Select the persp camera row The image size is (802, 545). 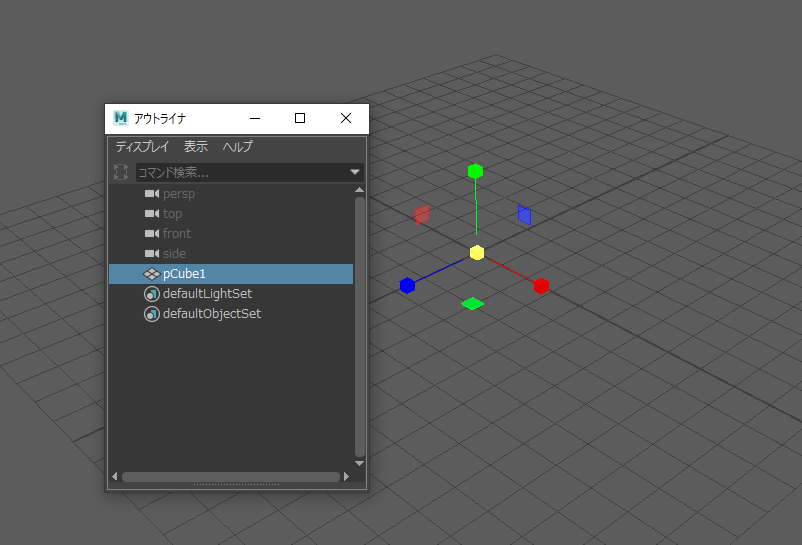pos(231,194)
